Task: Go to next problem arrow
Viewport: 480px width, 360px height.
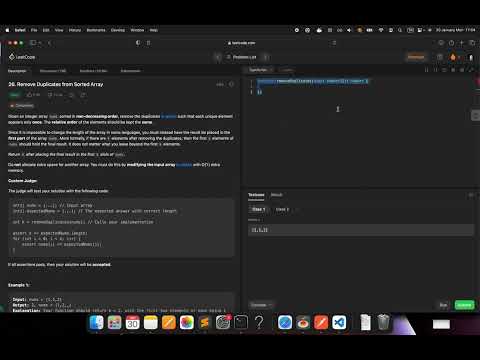Action: point(266,57)
